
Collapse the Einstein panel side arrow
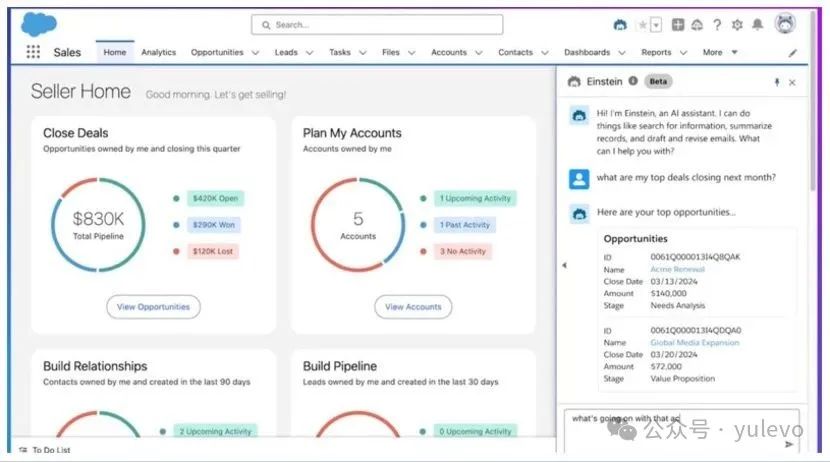564,265
